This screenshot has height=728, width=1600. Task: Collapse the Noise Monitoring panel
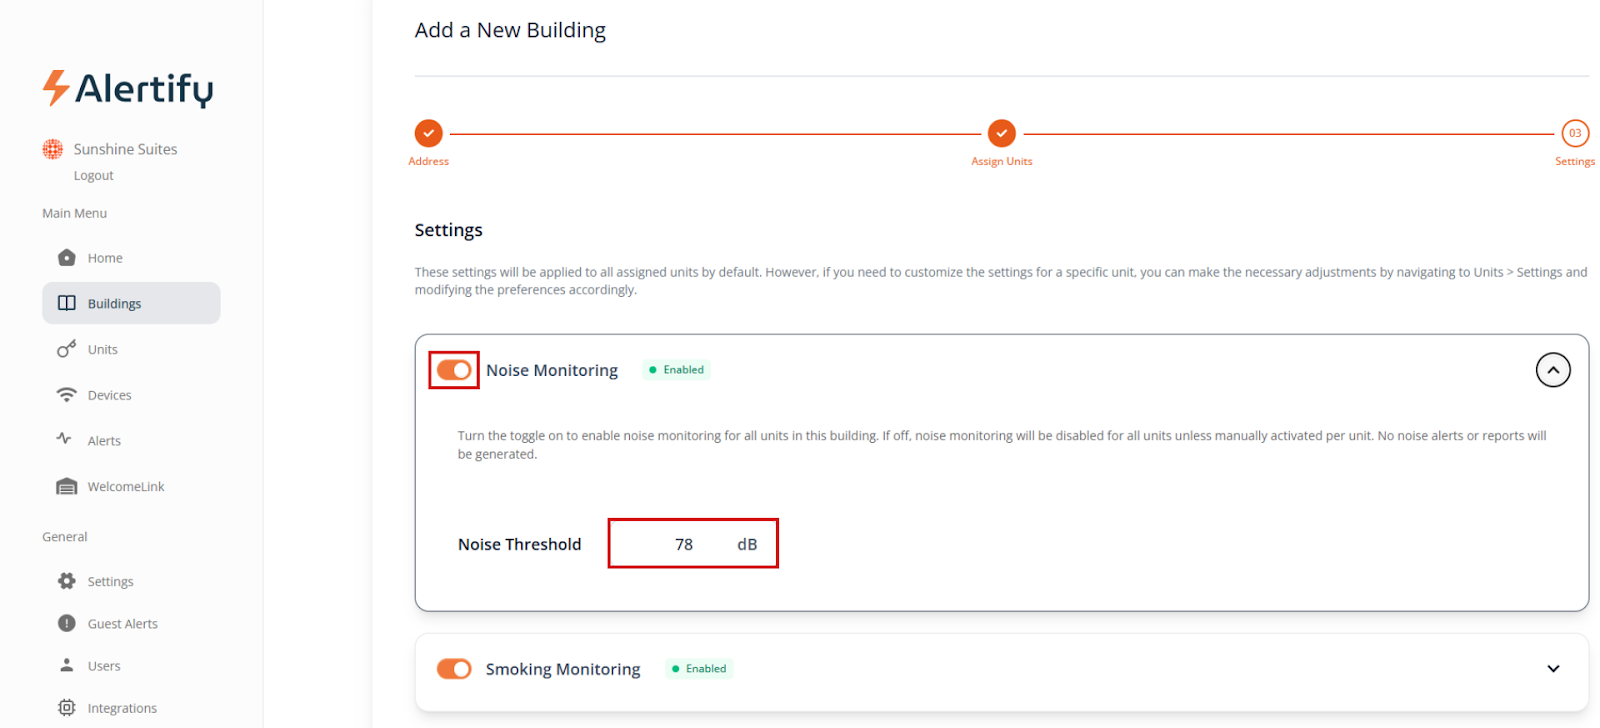(x=1552, y=370)
